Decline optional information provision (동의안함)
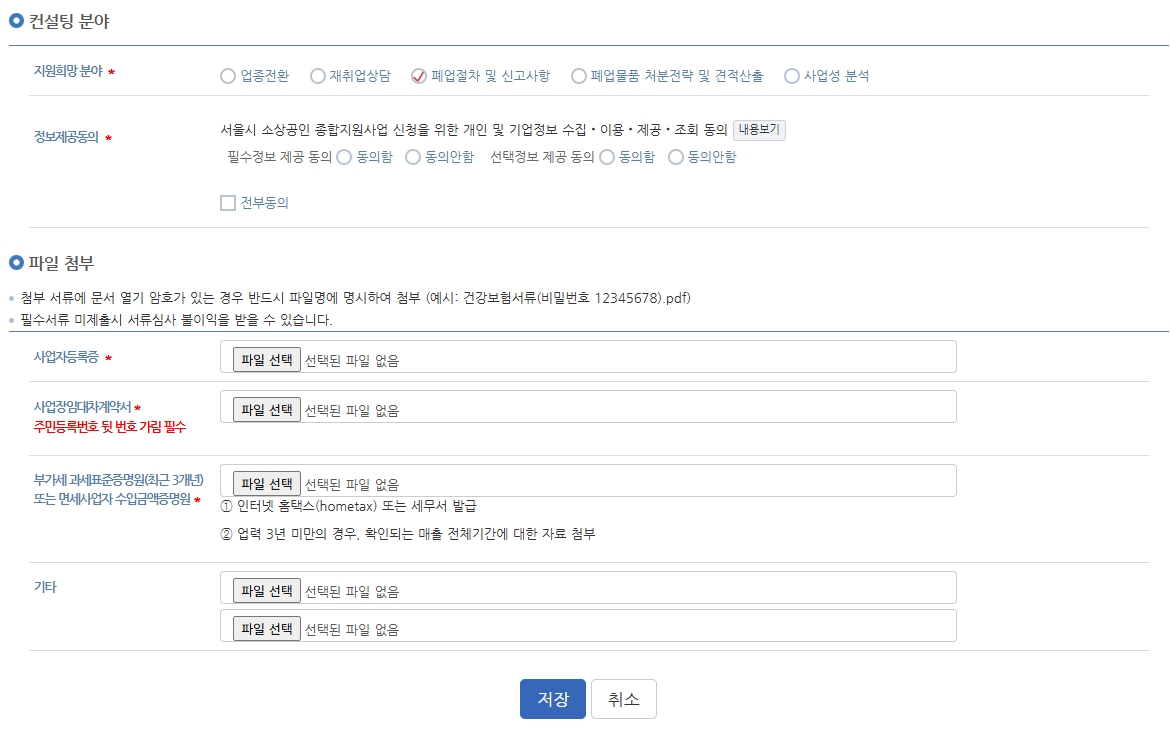The width and height of the screenshot is (1170, 732). point(676,157)
